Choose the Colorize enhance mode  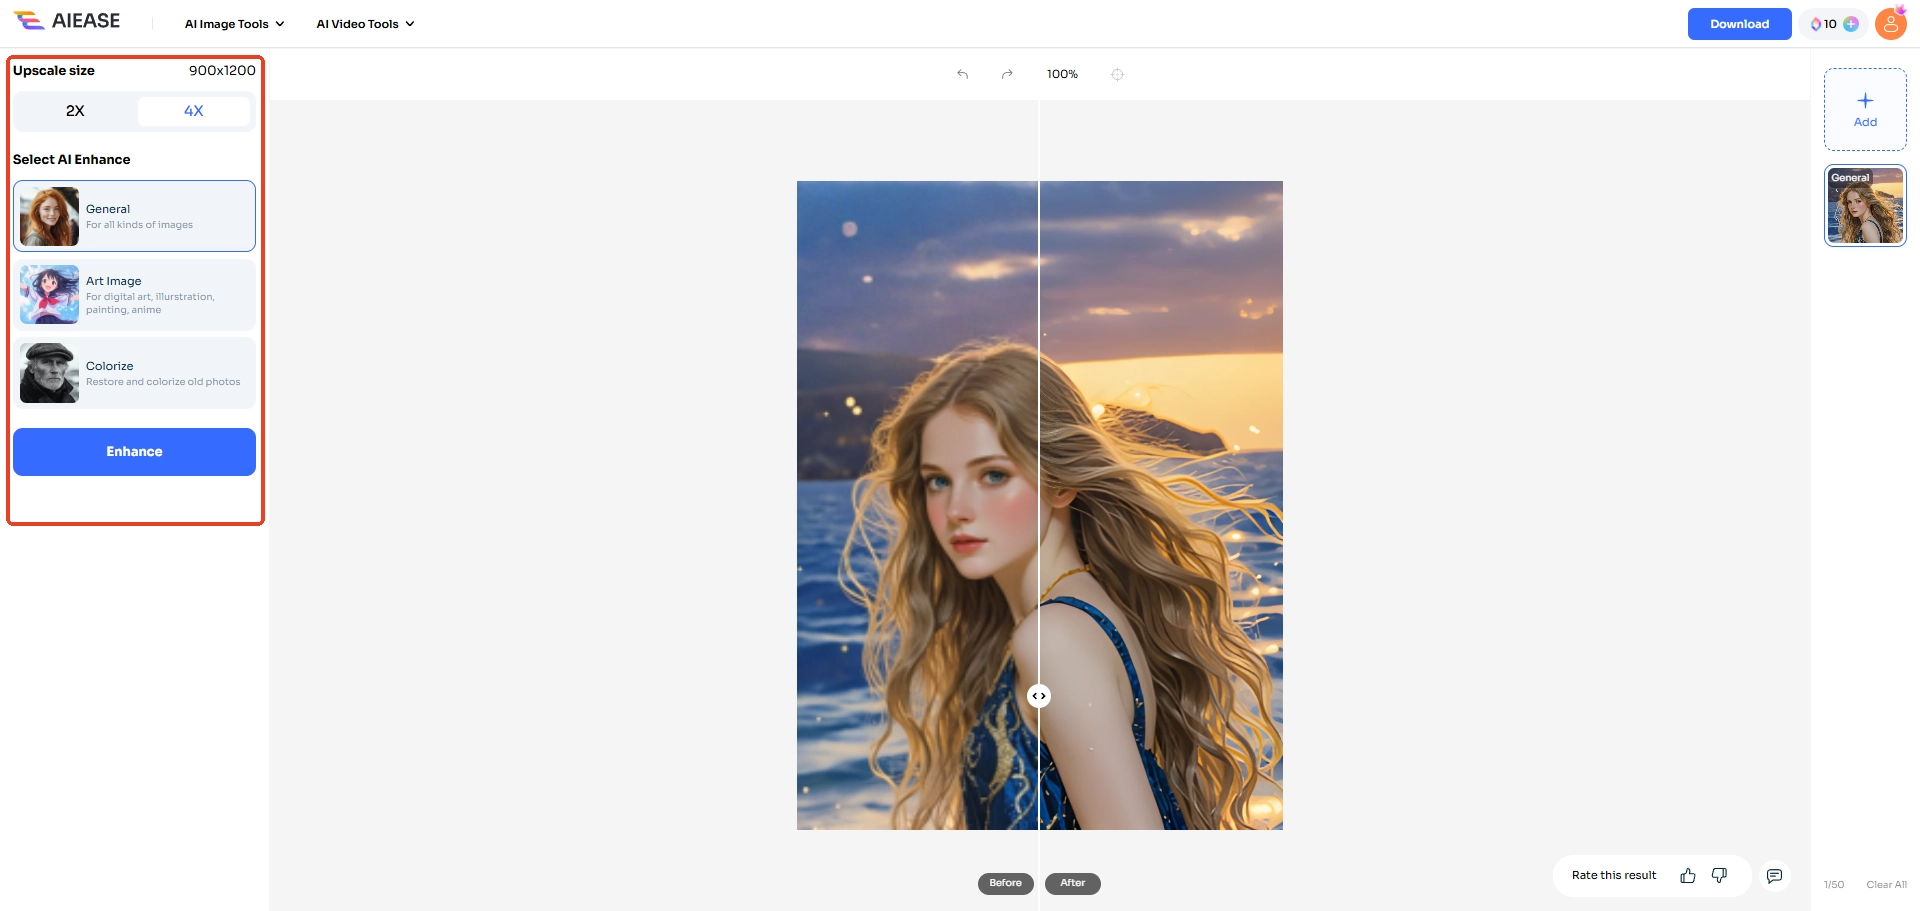coord(134,373)
